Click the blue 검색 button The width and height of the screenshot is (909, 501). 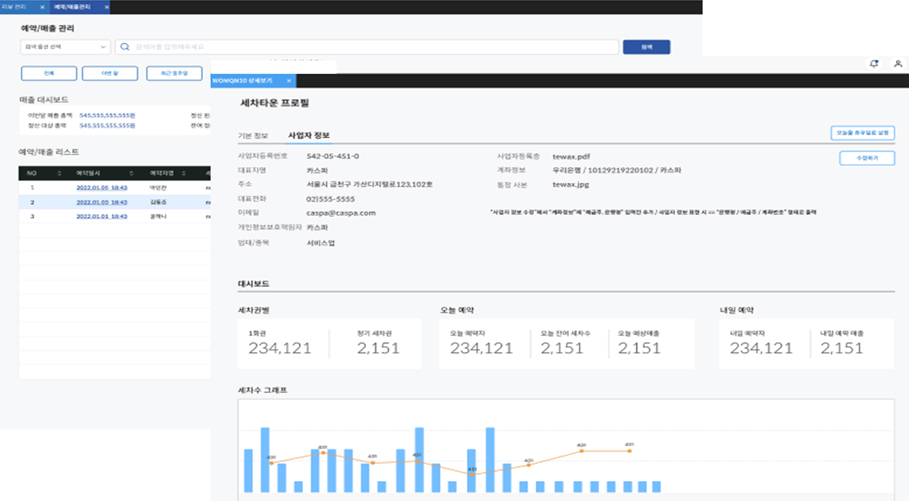pos(646,47)
